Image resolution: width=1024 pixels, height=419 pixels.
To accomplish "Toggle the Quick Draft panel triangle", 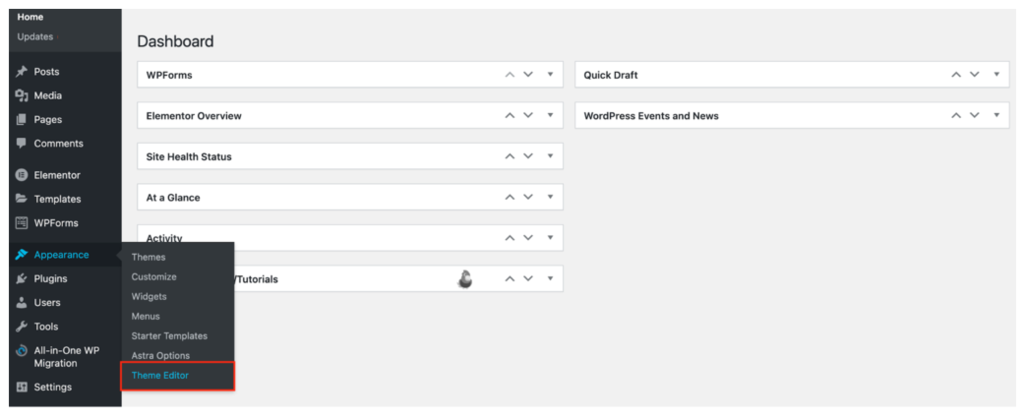I will point(996,75).
